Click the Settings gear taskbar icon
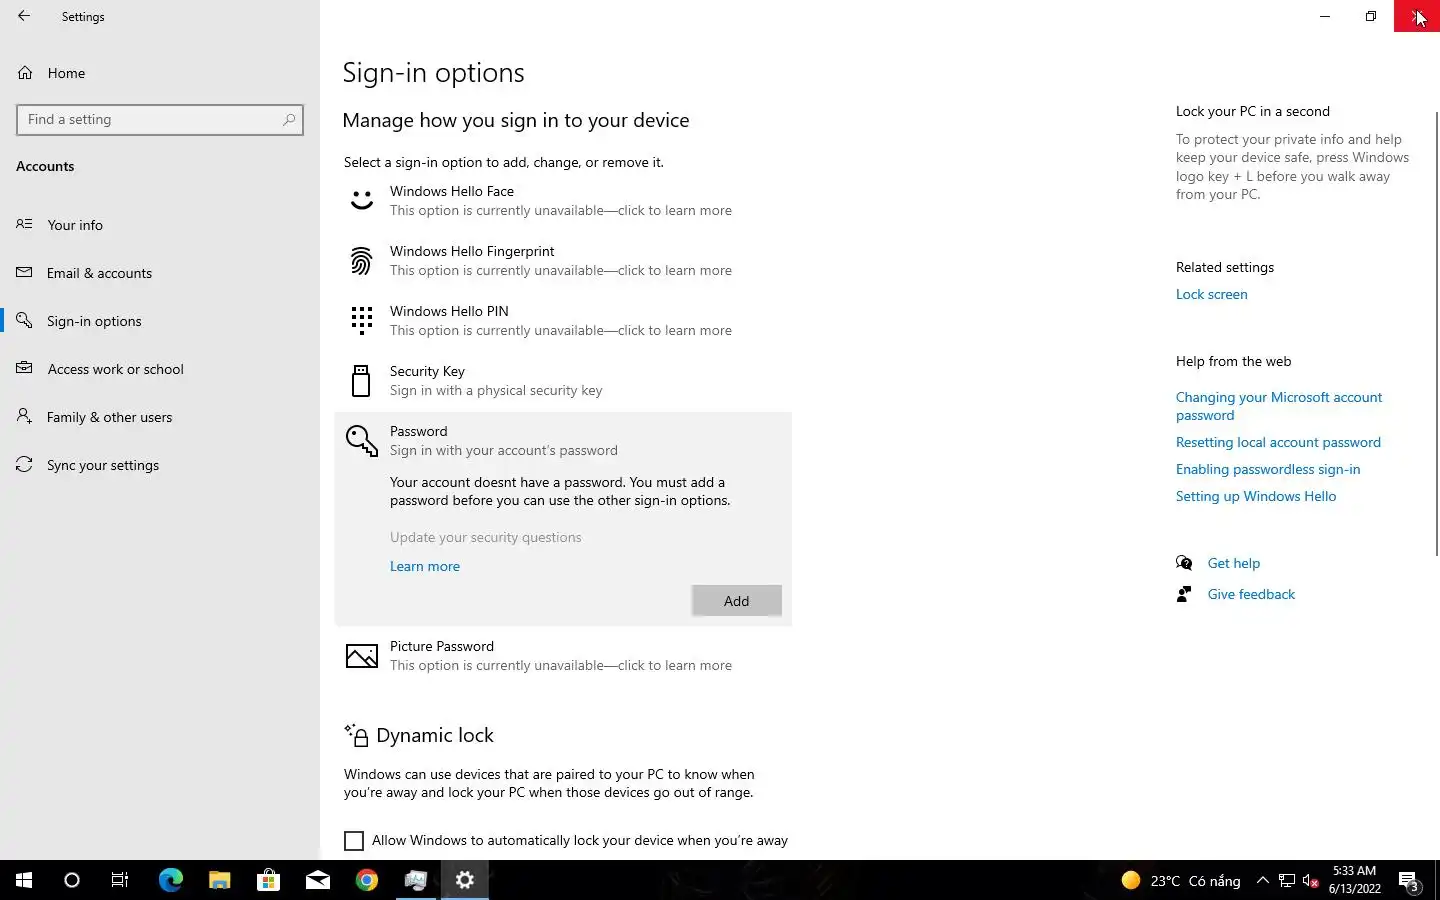 click(465, 880)
